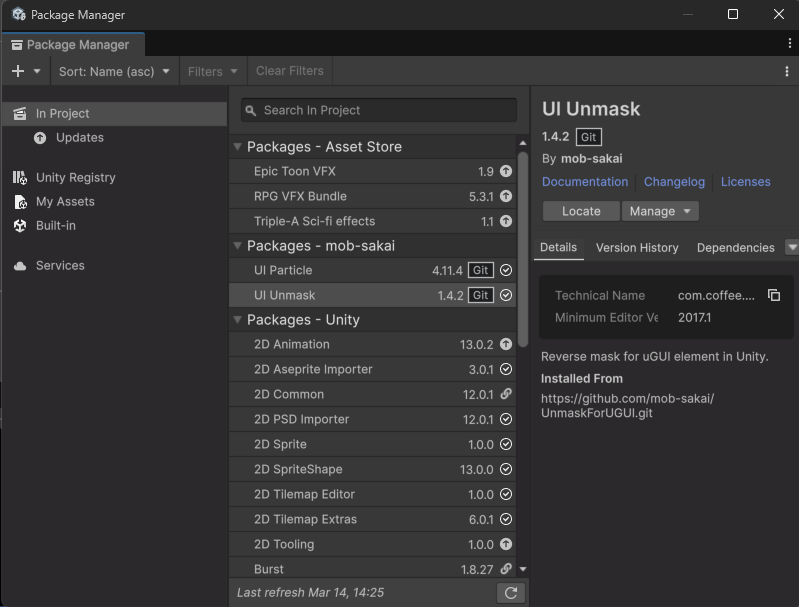
Task: Click the checkmark icon for 2D SpriteShape
Action: click(505, 469)
